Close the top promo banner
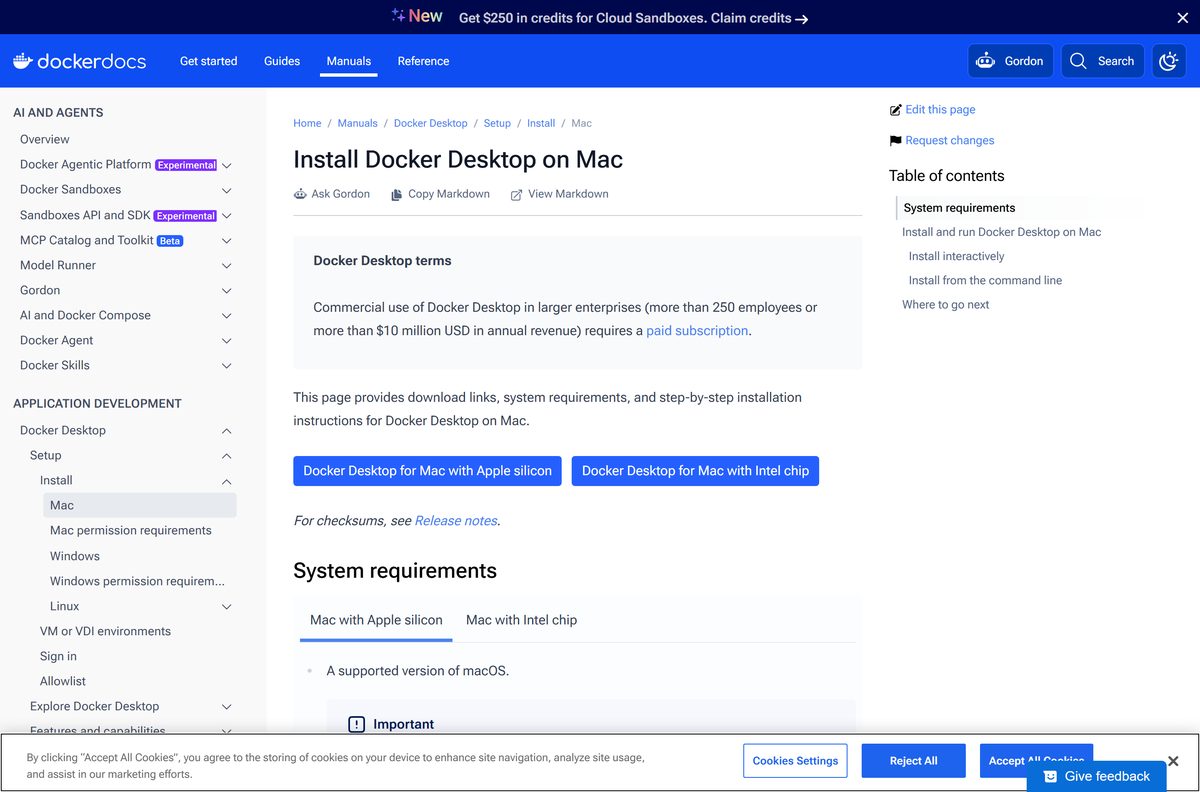Image resolution: width=1200 pixels, height=792 pixels. click(x=1182, y=17)
